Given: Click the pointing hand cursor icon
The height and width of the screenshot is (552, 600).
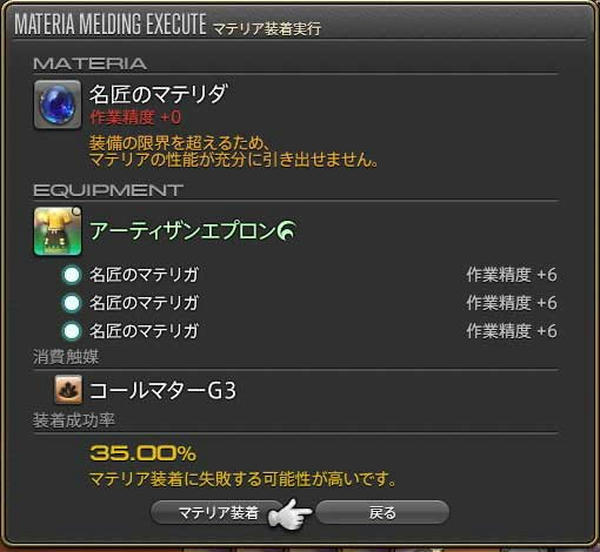Looking at the screenshot, I should [x=290, y=514].
